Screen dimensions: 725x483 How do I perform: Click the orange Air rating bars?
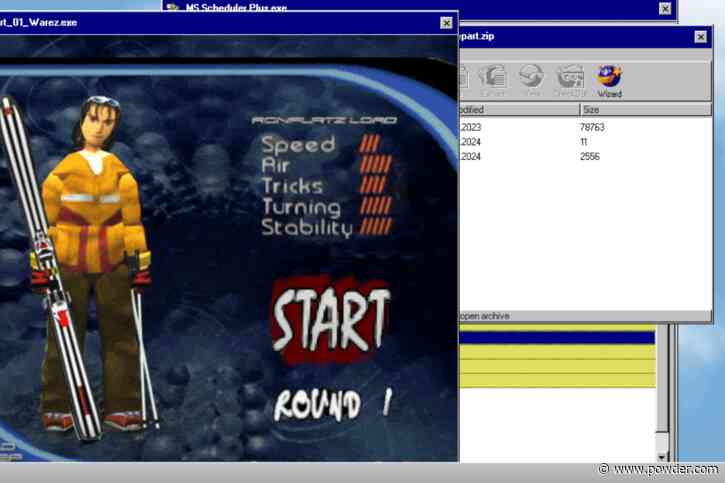(375, 165)
